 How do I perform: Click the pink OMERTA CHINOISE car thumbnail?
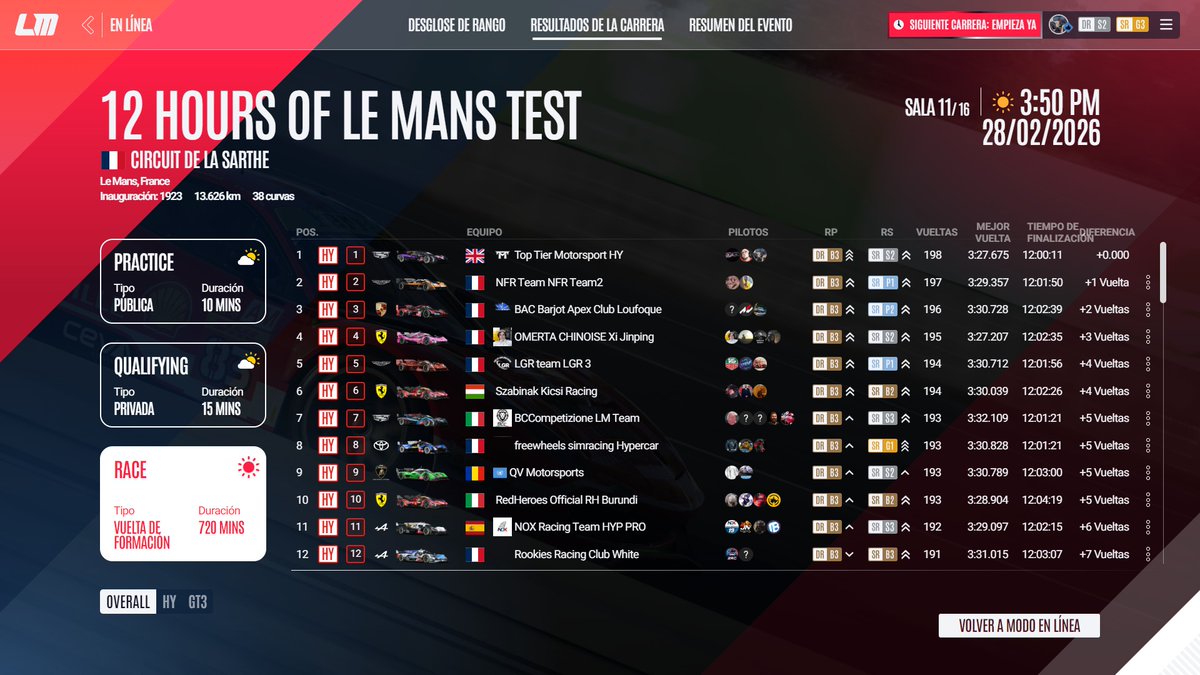[x=420, y=337]
